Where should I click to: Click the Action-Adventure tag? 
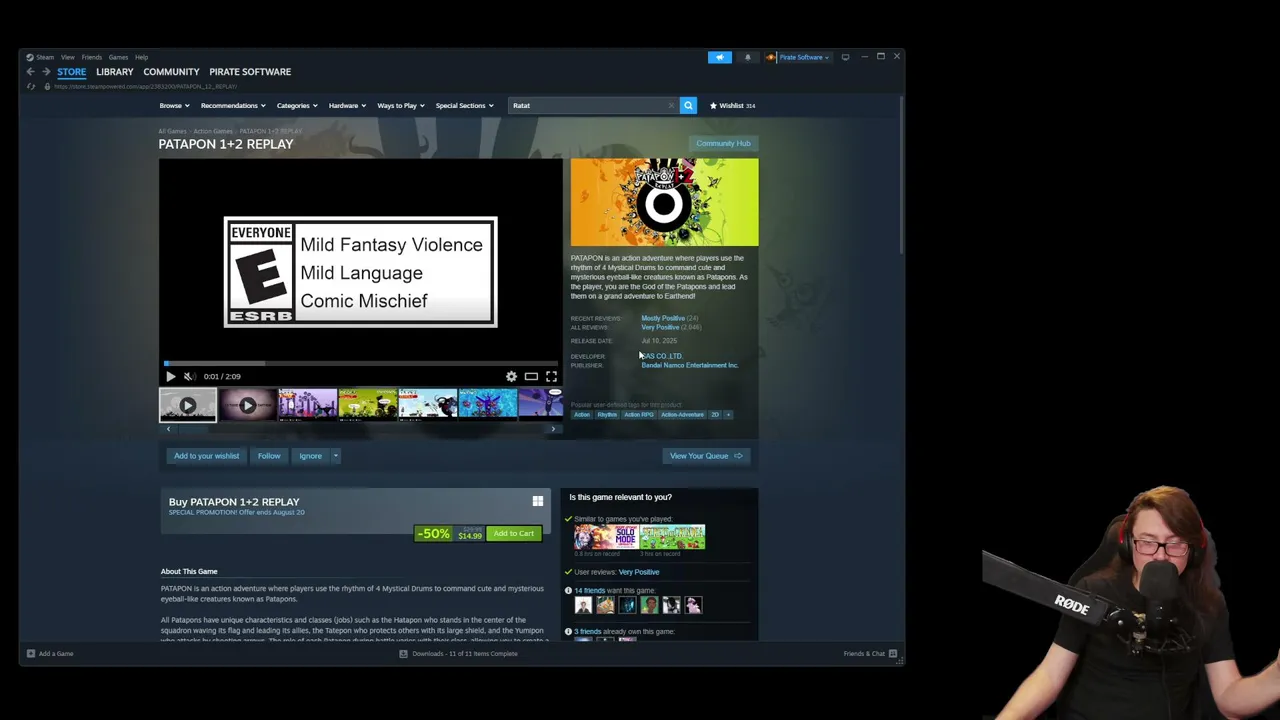click(682, 415)
